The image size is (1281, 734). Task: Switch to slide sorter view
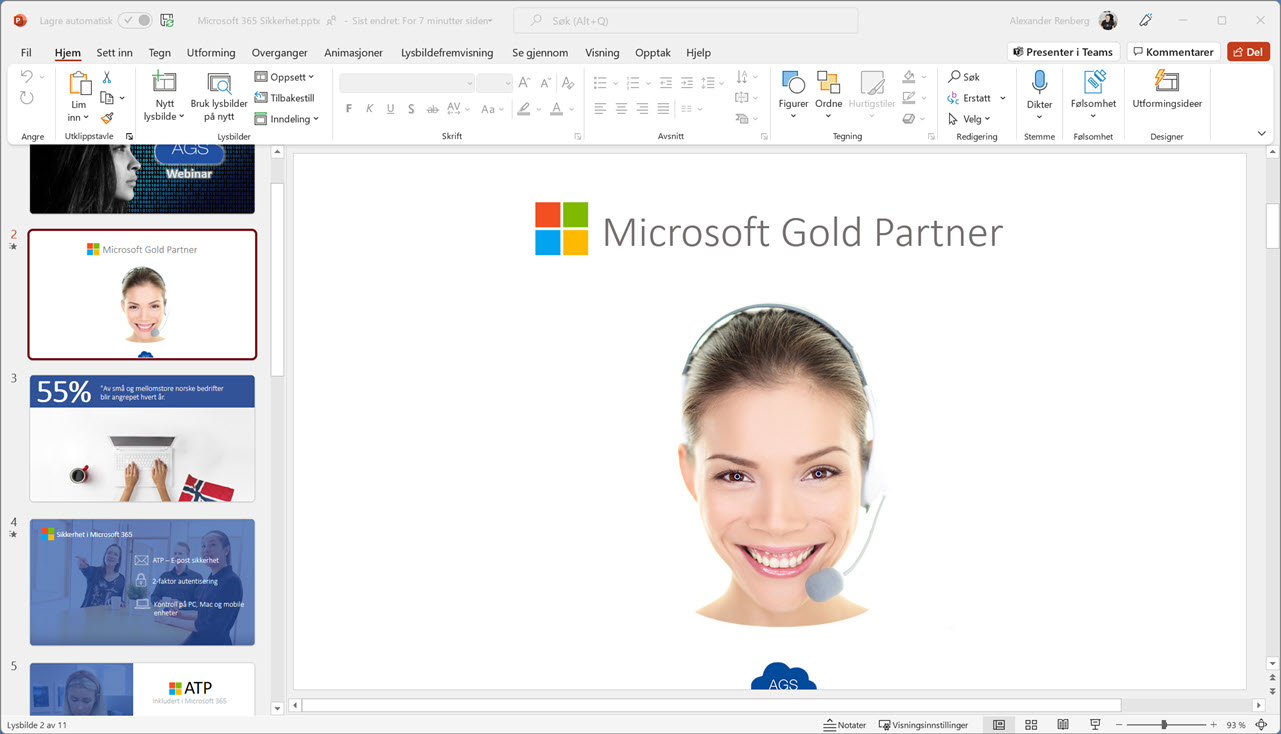click(1031, 725)
